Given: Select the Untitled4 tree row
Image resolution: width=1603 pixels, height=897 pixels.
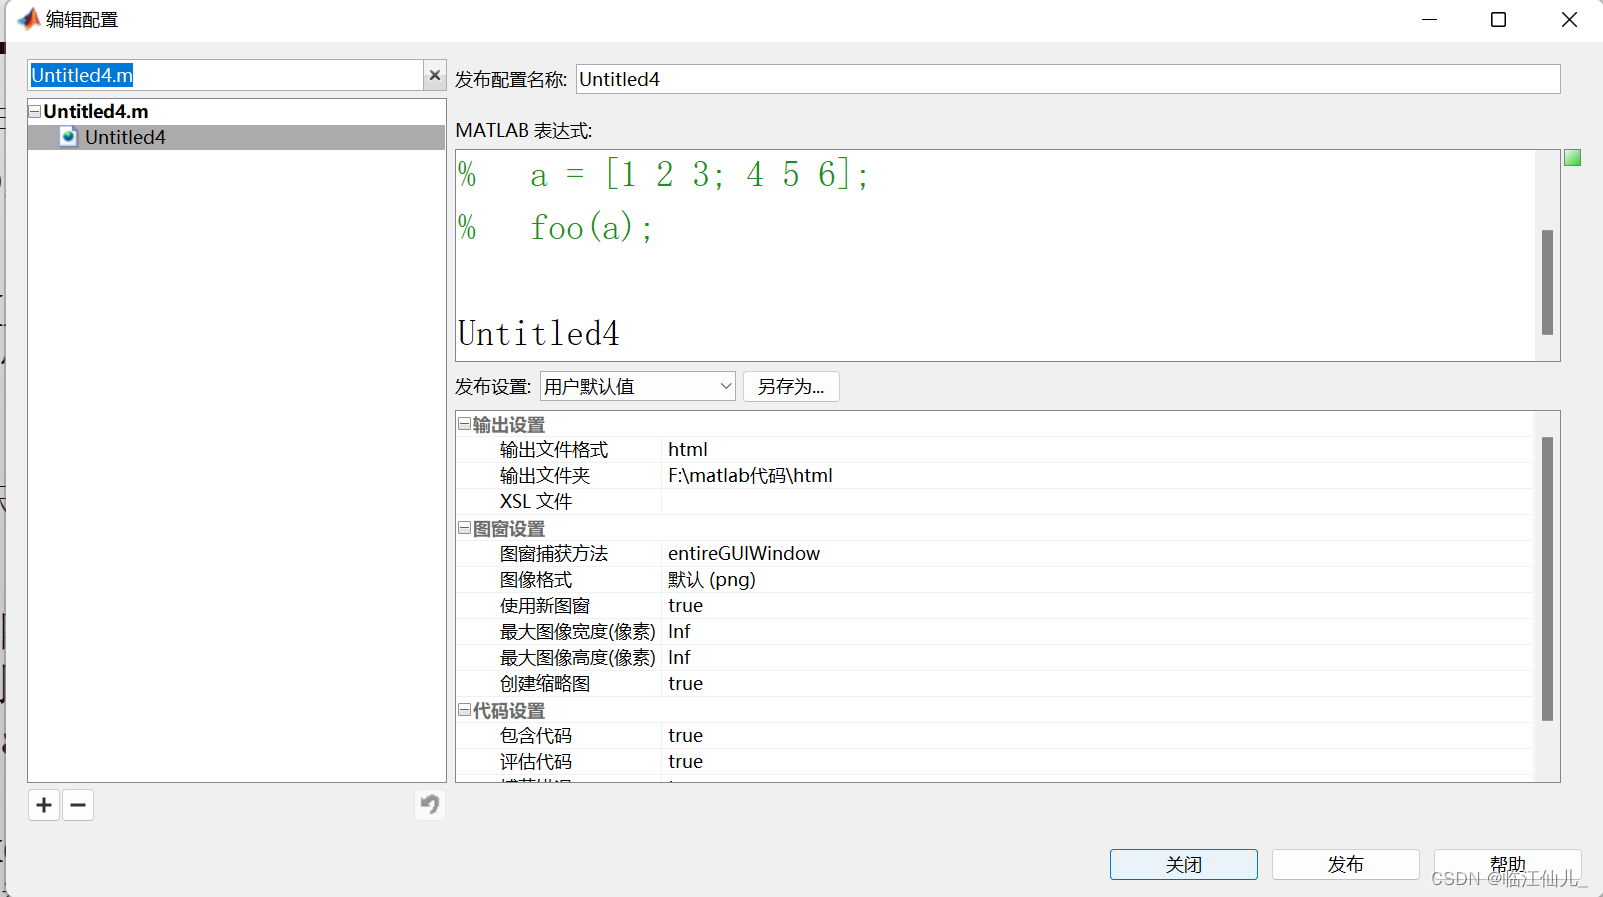Looking at the screenshot, I should [236, 137].
